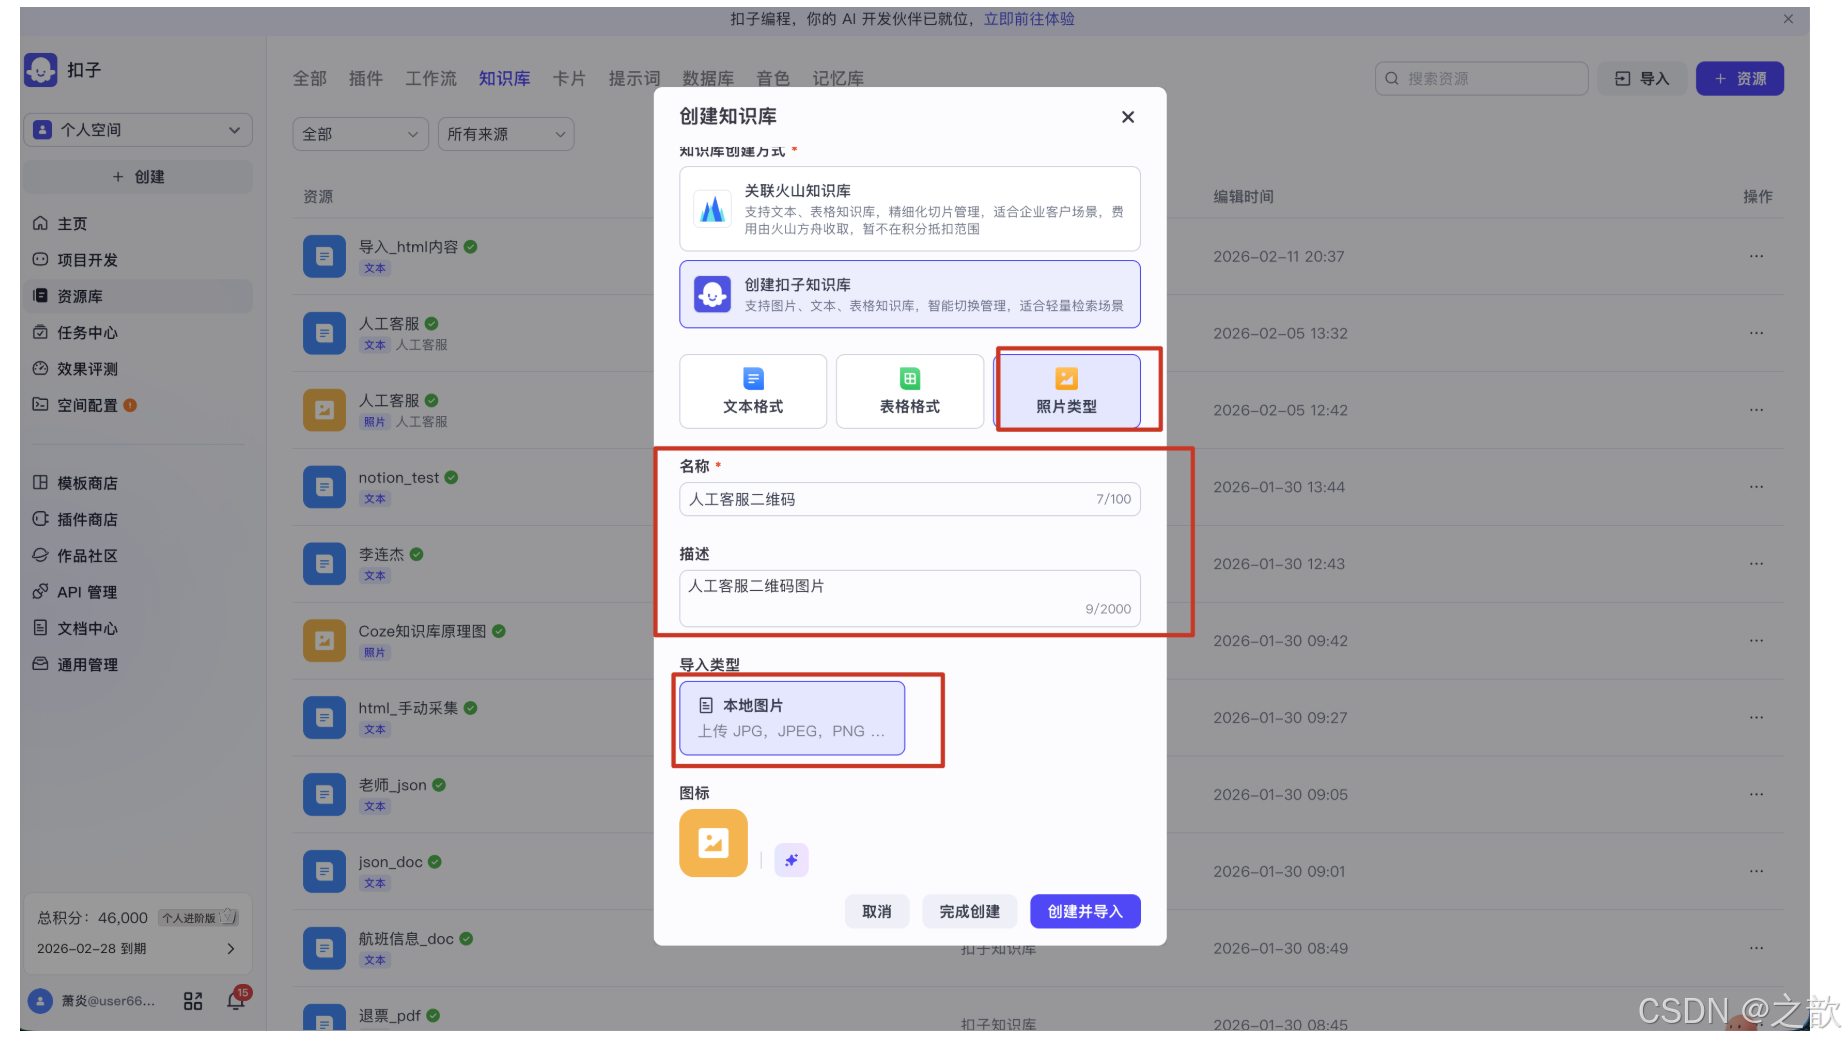This screenshot has width=1846, height=1044.
Task: Switch to the 音色 tab
Action: pyautogui.click(x=773, y=78)
